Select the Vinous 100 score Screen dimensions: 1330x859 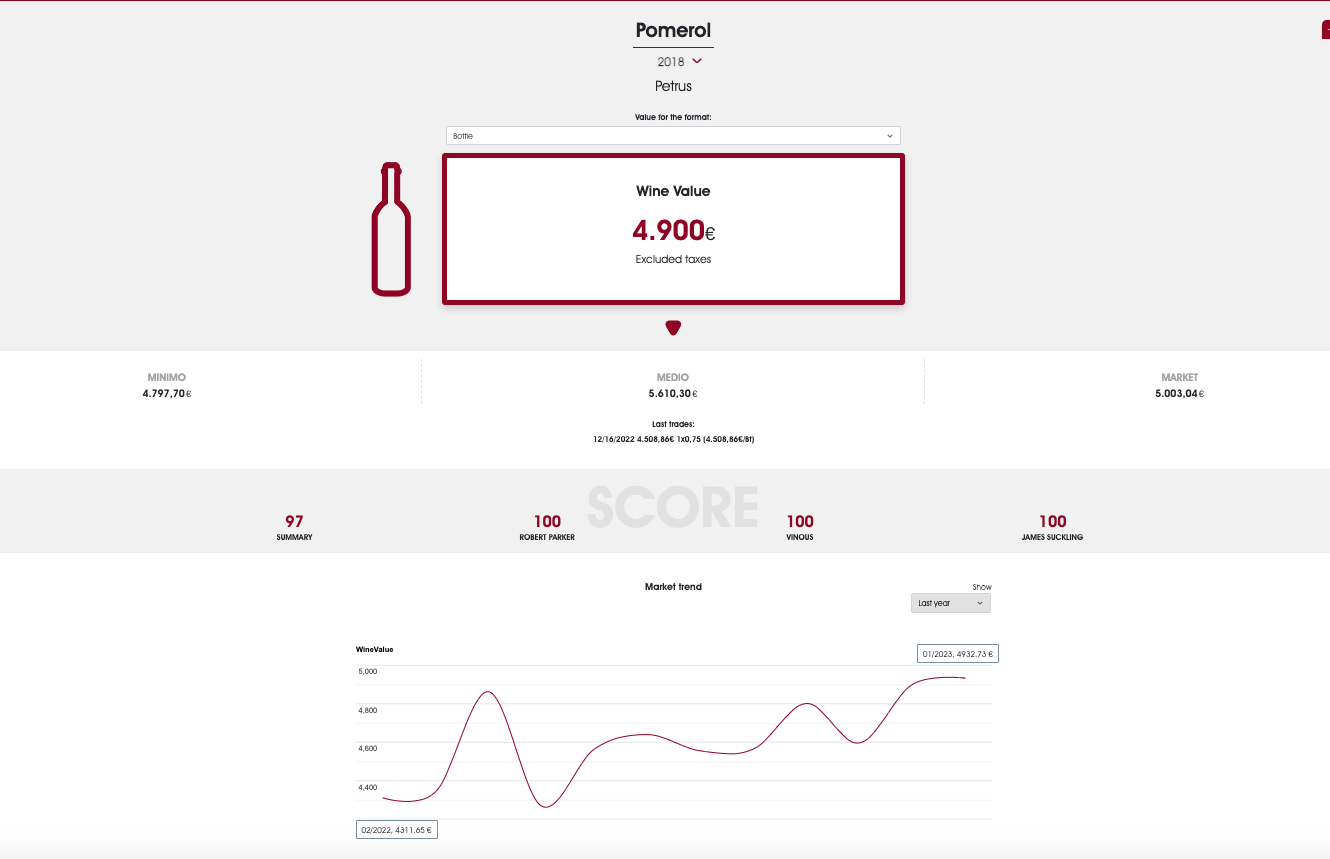tap(800, 527)
